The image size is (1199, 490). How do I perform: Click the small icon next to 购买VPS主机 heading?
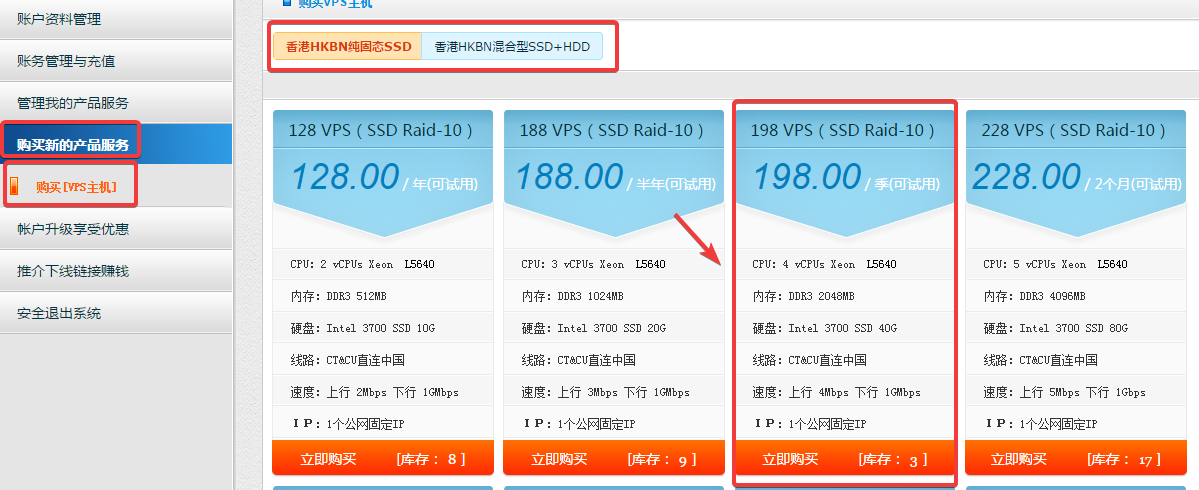(x=287, y=3)
